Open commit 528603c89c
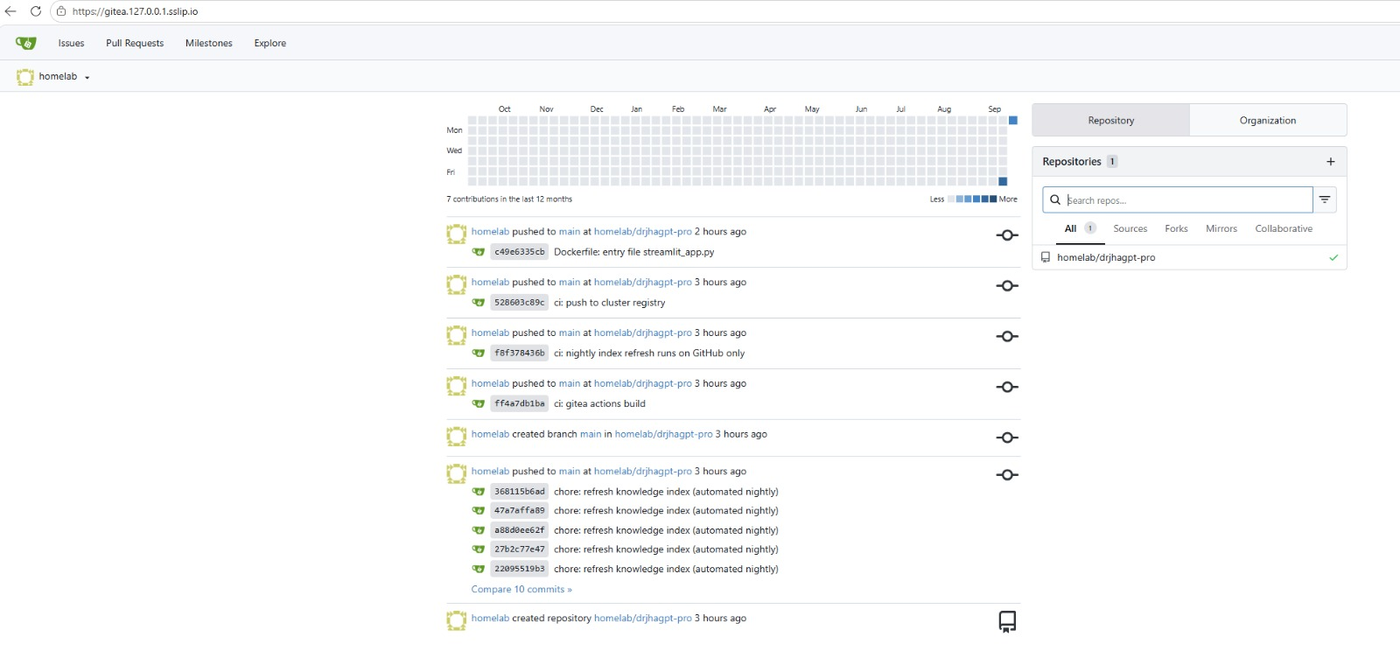The height and width of the screenshot is (672, 1400). click(519, 303)
